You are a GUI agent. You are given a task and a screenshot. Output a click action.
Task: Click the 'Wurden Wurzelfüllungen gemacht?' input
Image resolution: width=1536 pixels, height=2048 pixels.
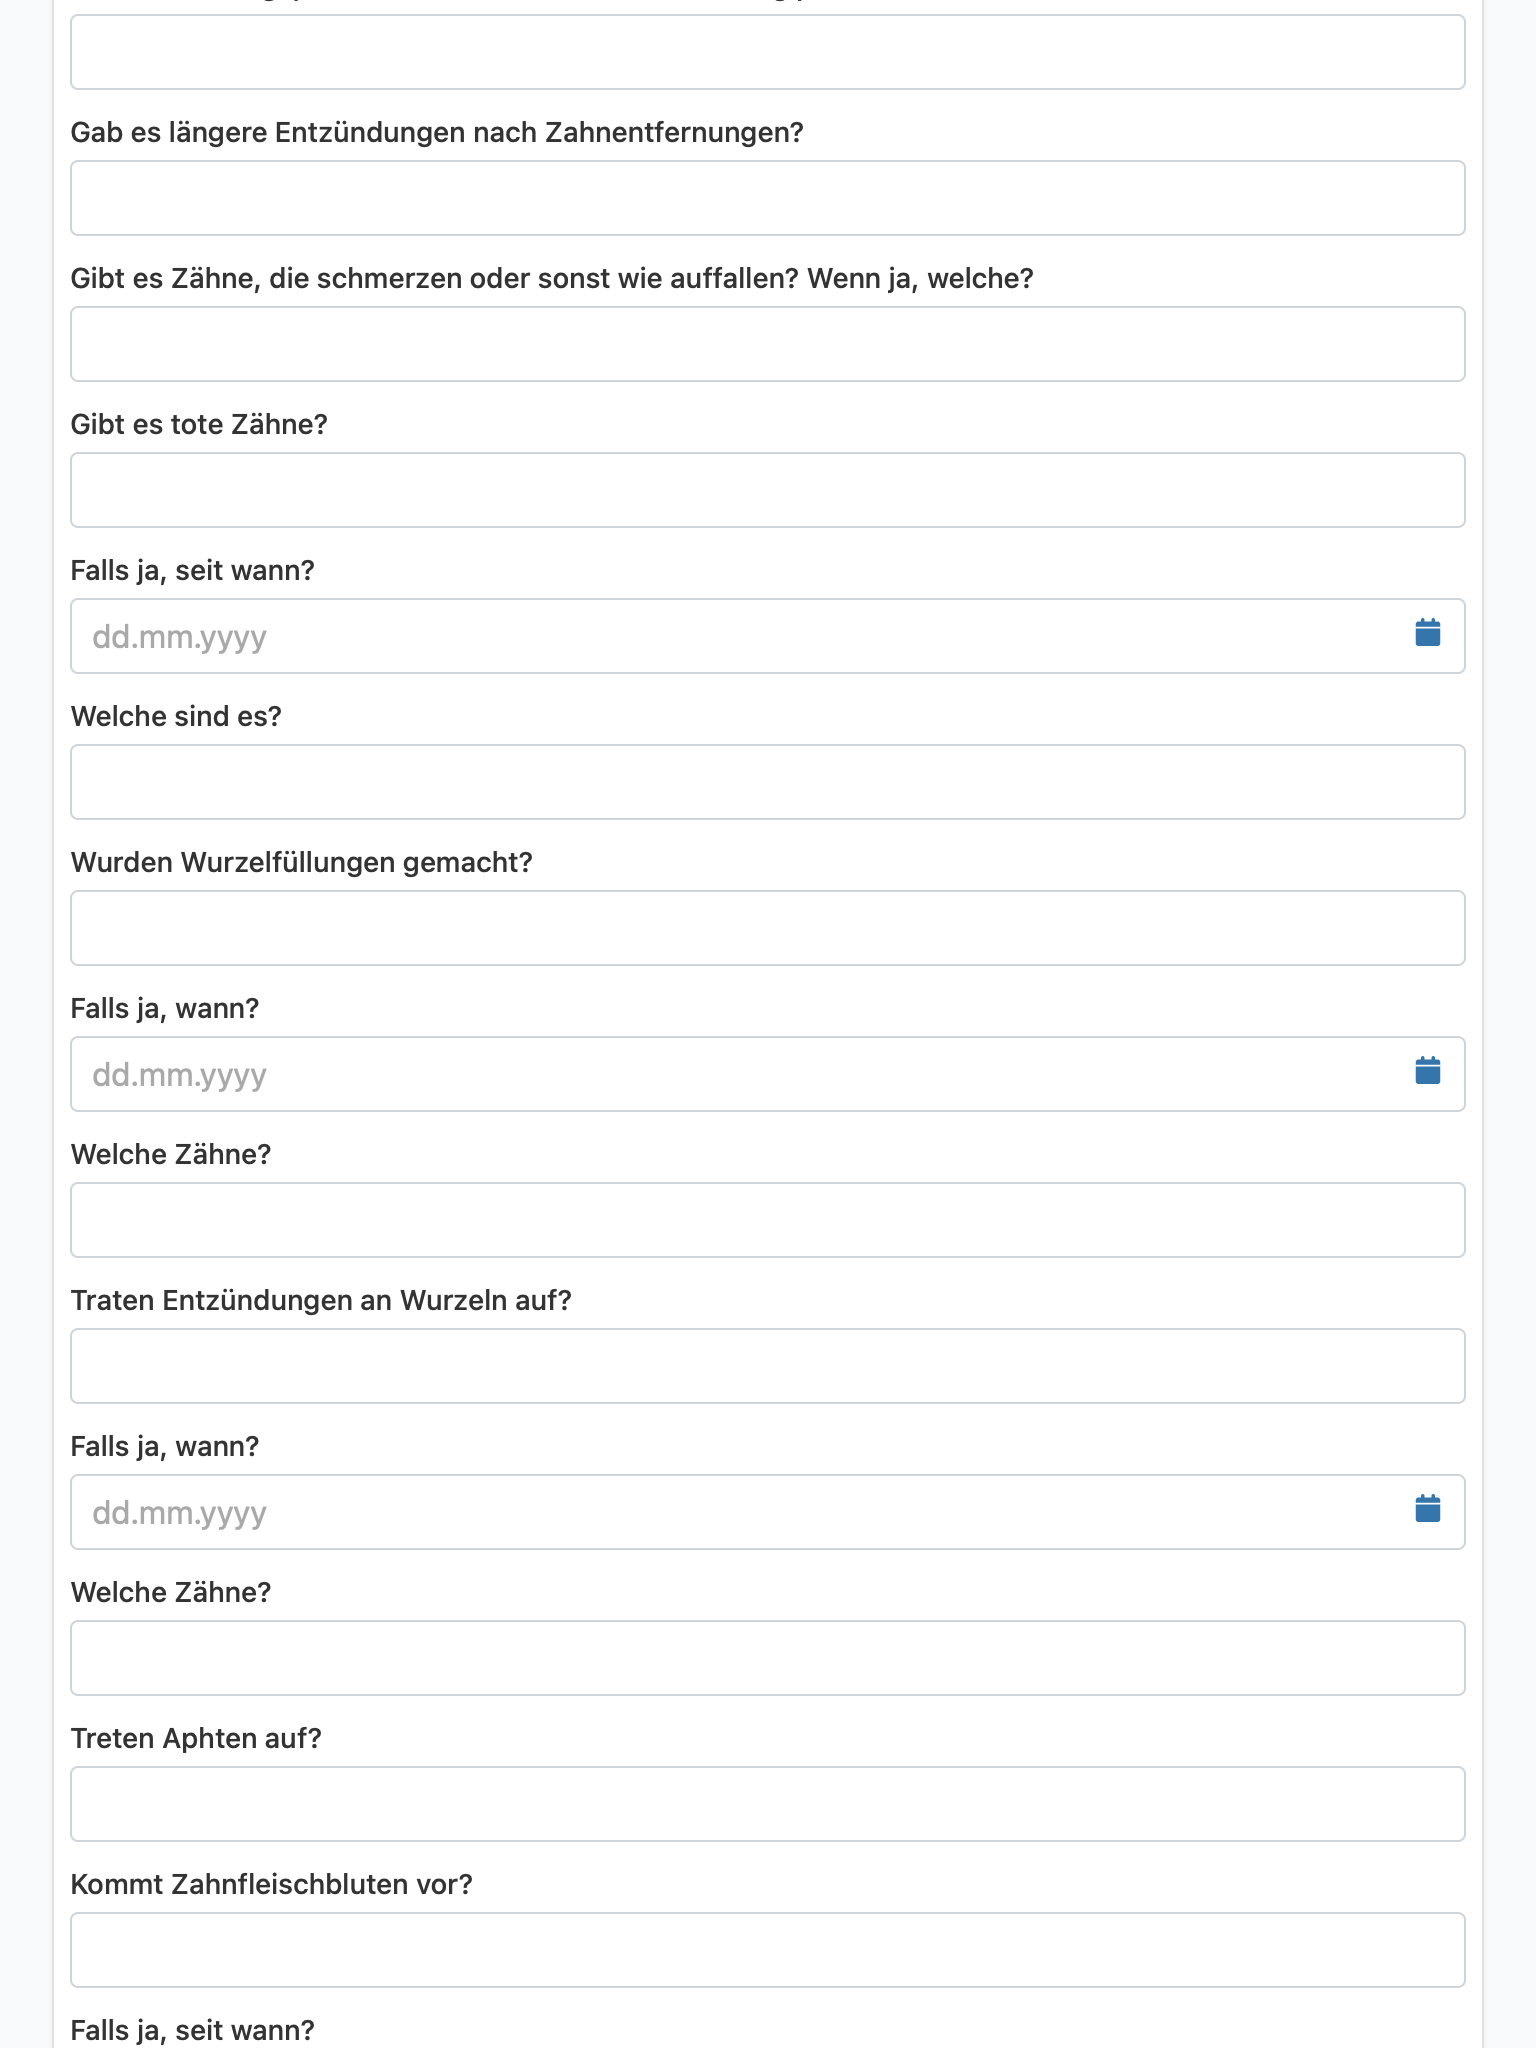pyautogui.click(x=768, y=928)
